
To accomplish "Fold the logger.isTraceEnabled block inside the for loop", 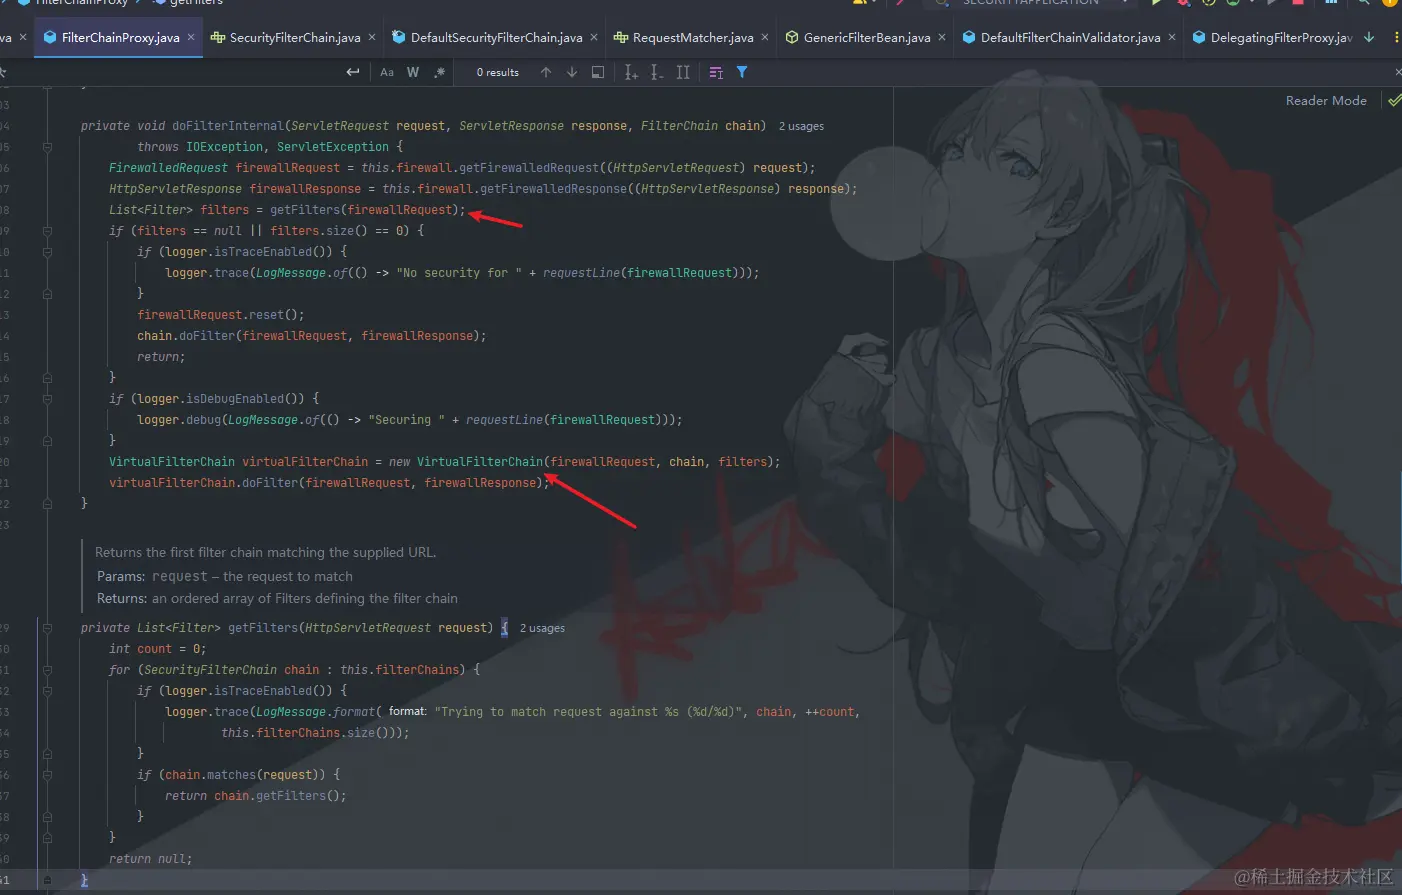I will click(47, 691).
